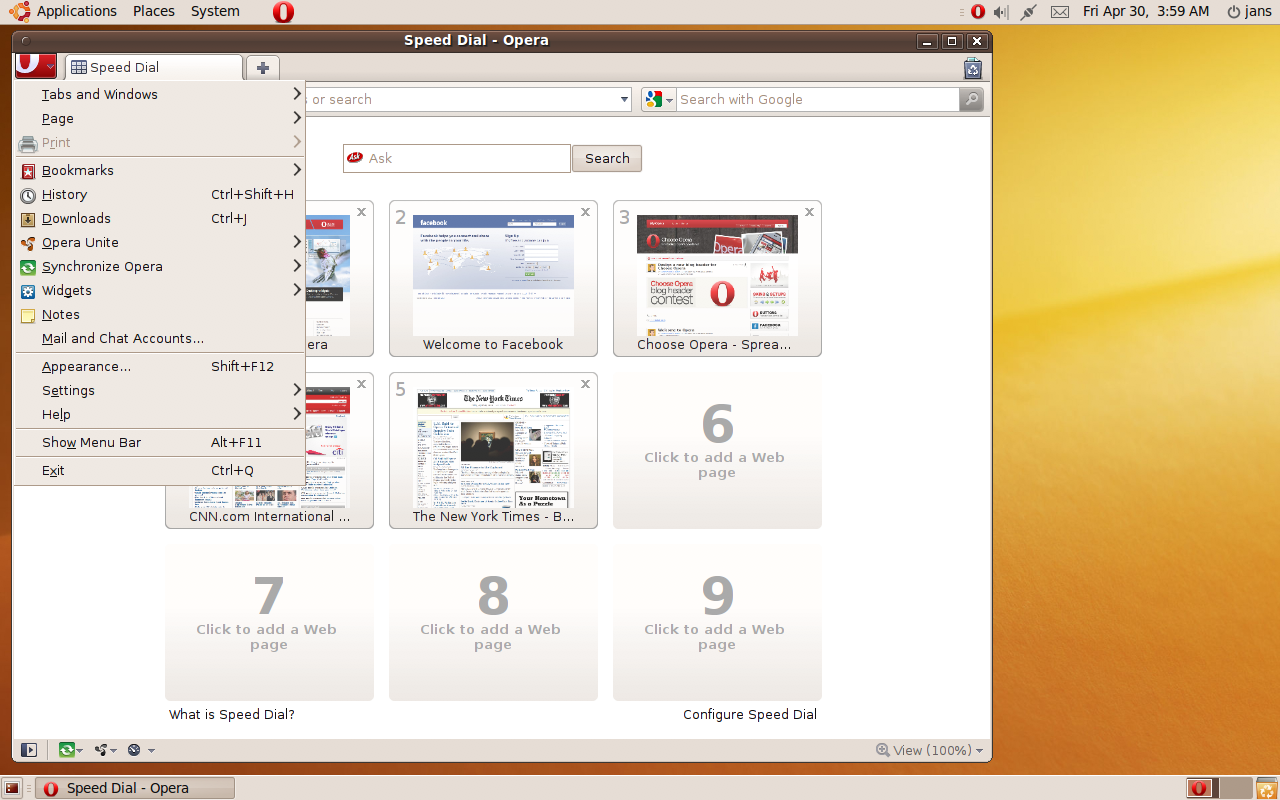Expand the Help submenu
1280x800 pixels.
(160, 414)
